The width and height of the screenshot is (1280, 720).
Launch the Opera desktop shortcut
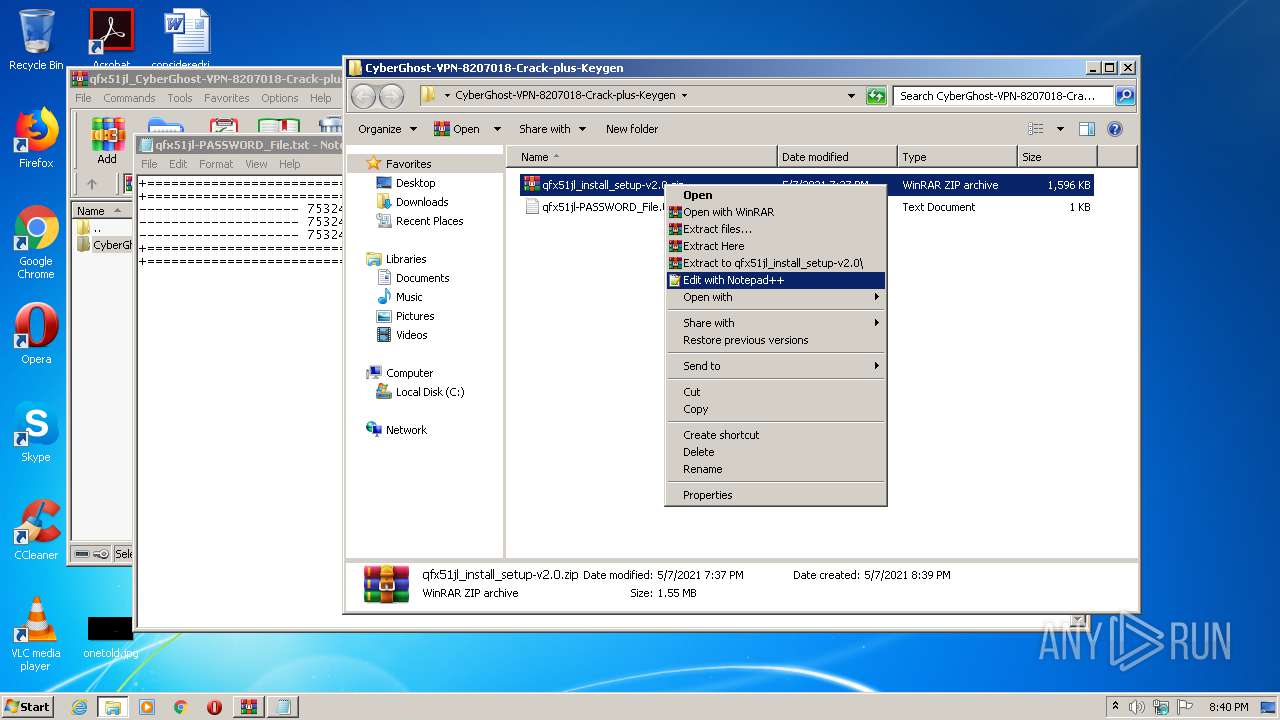pyautogui.click(x=36, y=334)
